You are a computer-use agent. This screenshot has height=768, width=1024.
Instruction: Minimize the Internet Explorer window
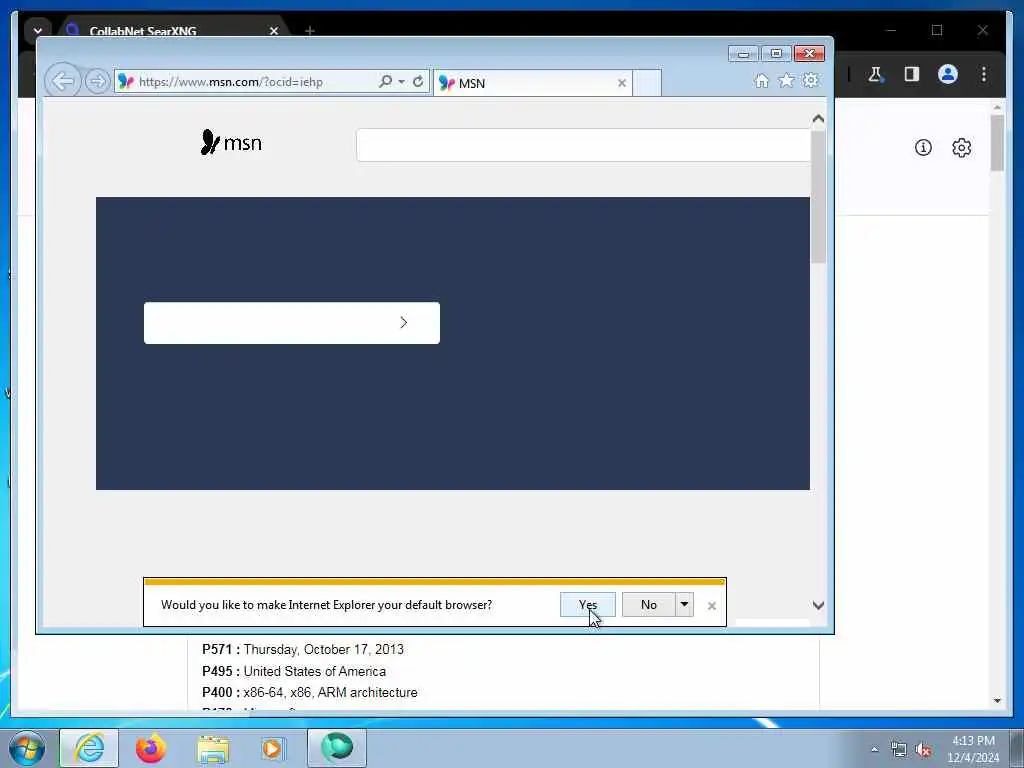click(x=743, y=54)
